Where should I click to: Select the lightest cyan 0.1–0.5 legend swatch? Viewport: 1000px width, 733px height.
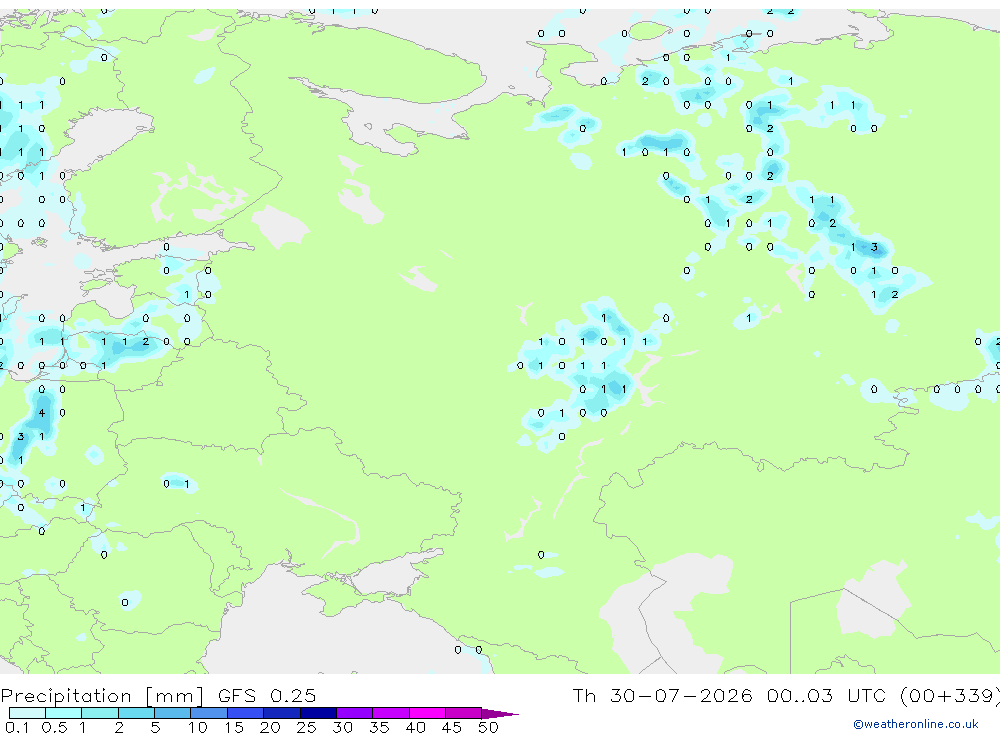coord(27,713)
